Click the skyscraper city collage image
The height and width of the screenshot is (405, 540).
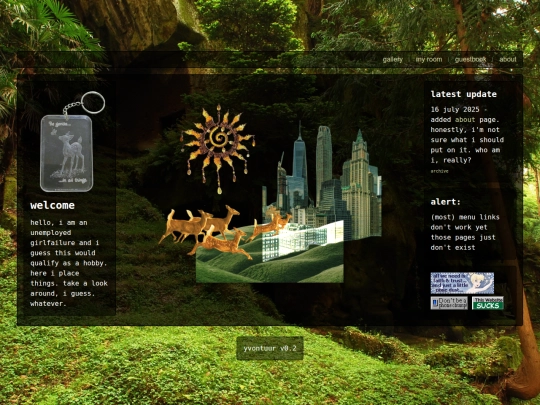click(322, 183)
